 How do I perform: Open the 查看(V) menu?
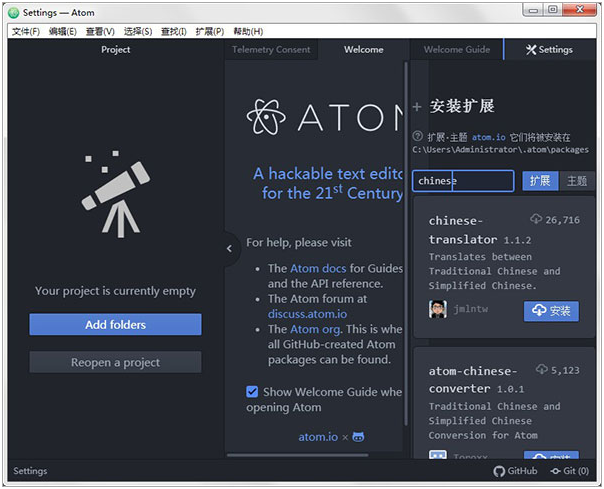(100, 32)
